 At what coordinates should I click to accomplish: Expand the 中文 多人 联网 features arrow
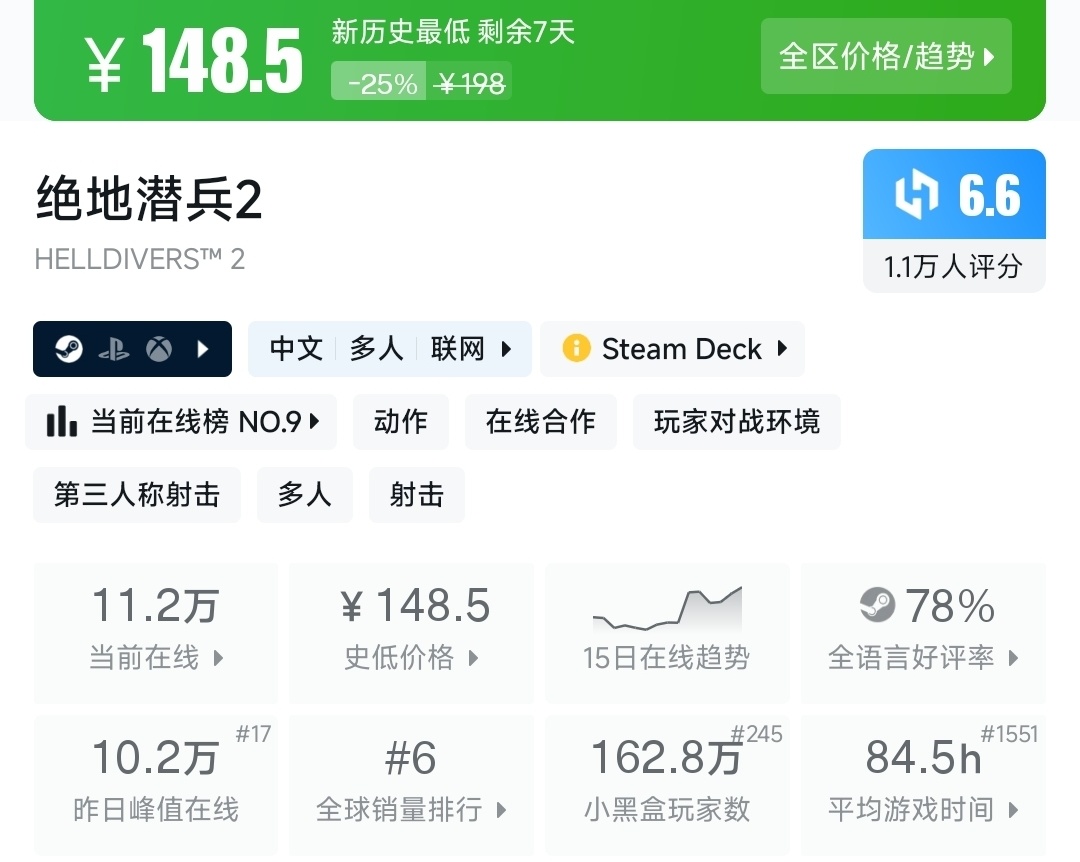pyautogui.click(x=506, y=349)
